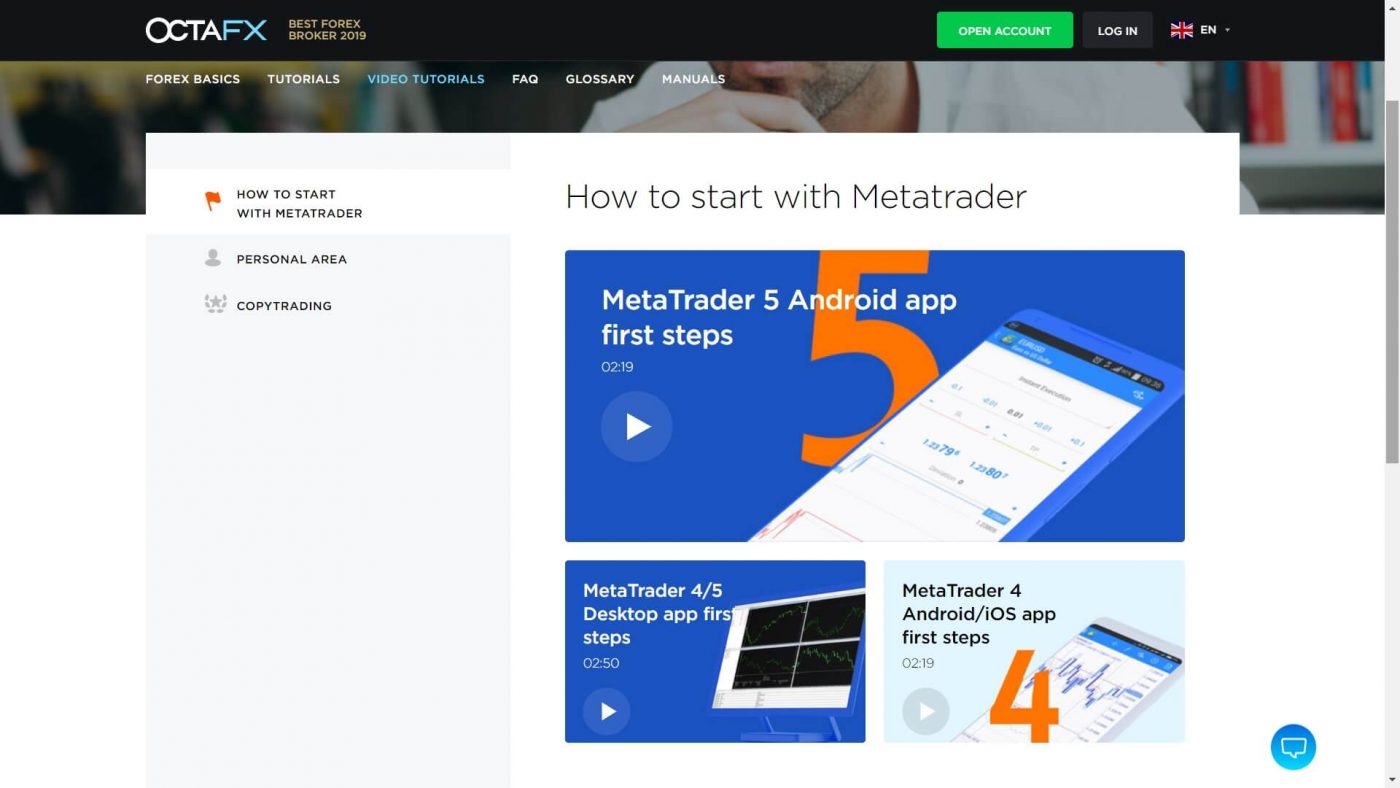Image resolution: width=1400 pixels, height=788 pixels.
Task: Select the Video Tutorials tab
Action: click(426, 79)
